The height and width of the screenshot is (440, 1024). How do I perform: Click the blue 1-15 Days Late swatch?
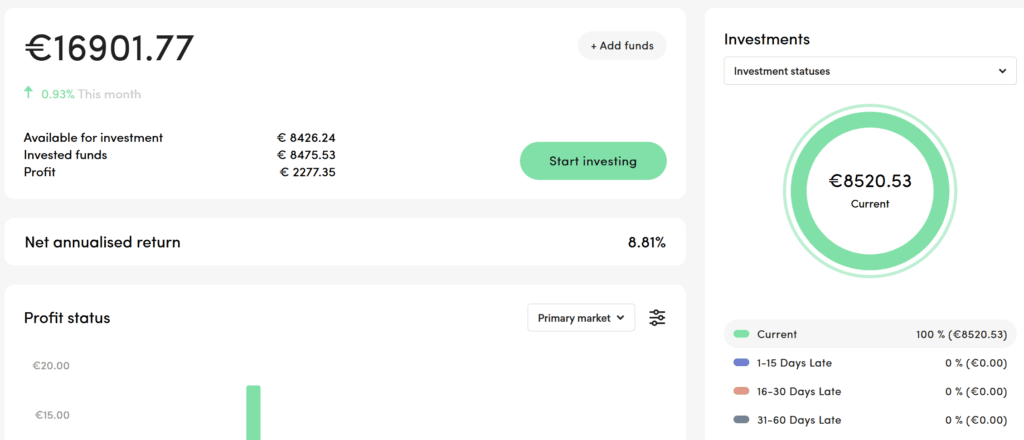741,362
